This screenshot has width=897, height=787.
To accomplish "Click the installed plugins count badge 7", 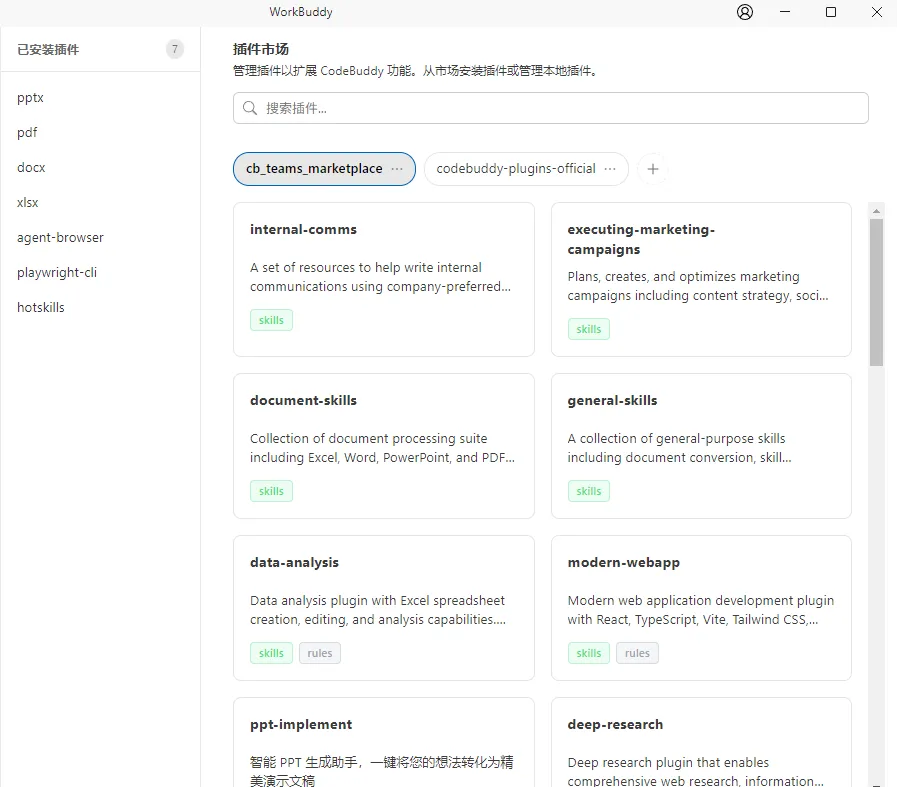I will click(174, 49).
